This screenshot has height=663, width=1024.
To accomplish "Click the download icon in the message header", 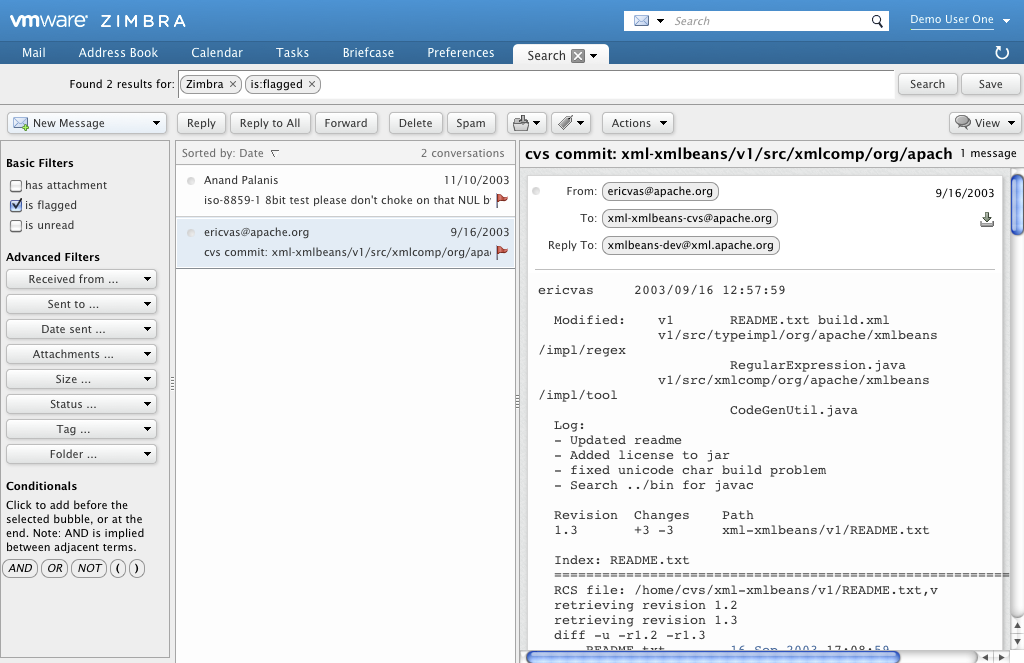I will [987, 219].
